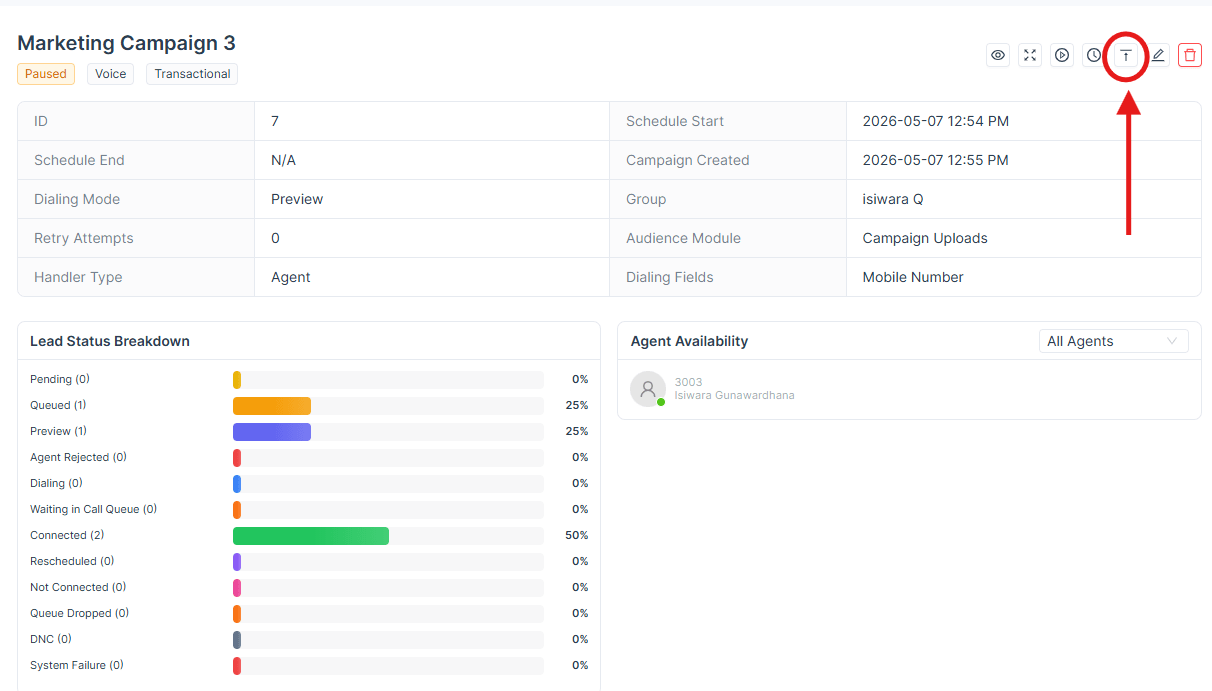Click the Agent Rejected (0) label
Image resolution: width=1212 pixels, height=691 pixels.
coord(78,457)
